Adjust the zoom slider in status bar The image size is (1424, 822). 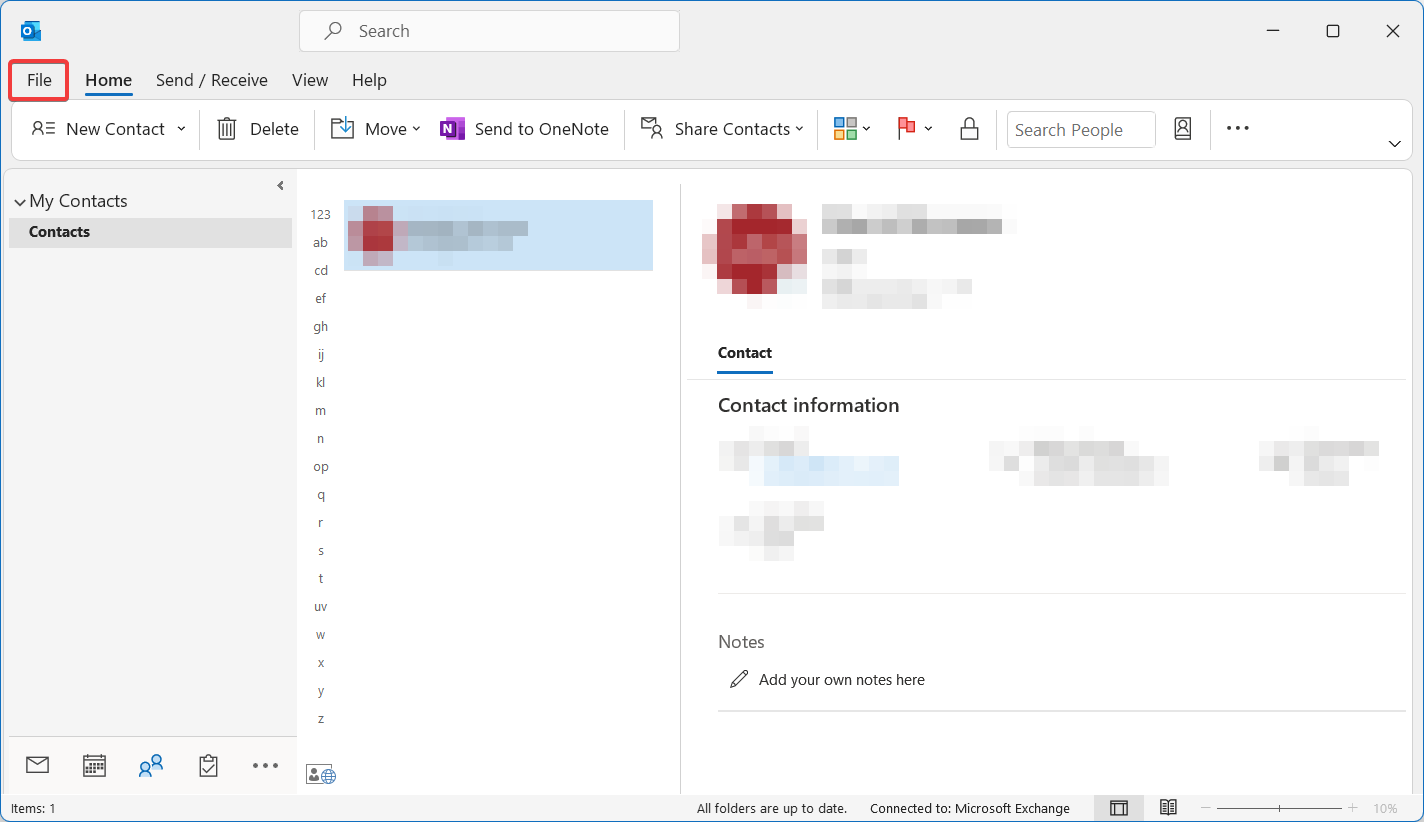pos(1279,808)
